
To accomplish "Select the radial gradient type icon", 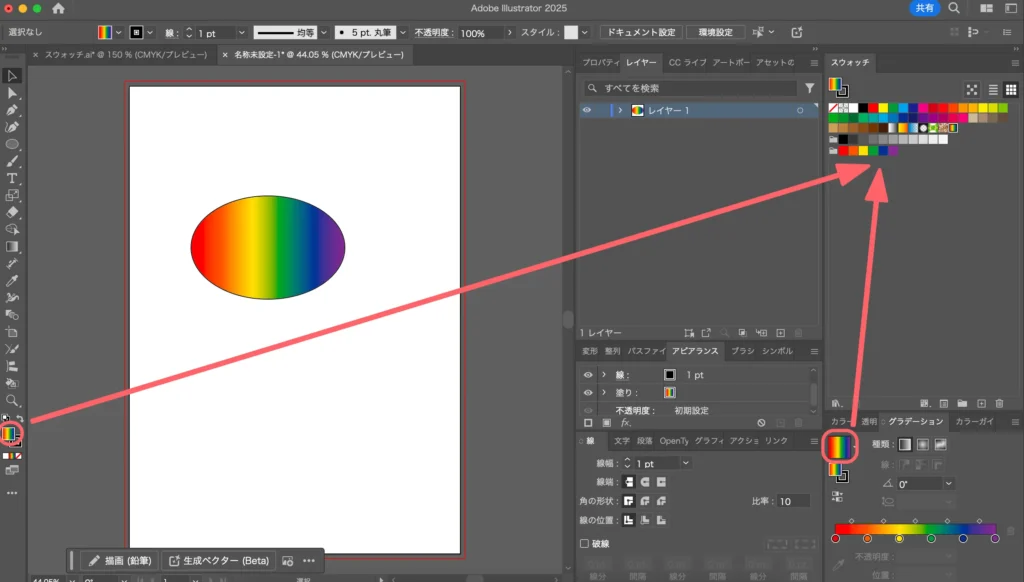I will [x=922, y=445].
